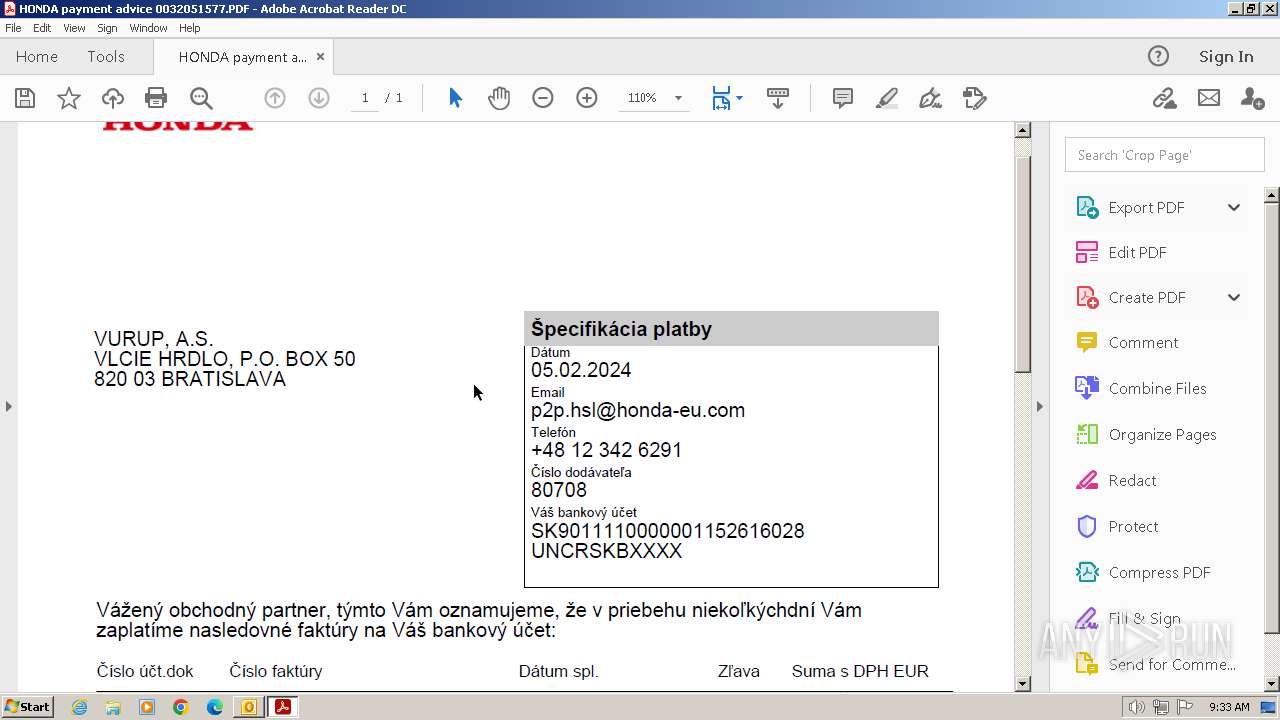The image size is (1280, 720).
Task: Click the current page number field
Action: 365,98
